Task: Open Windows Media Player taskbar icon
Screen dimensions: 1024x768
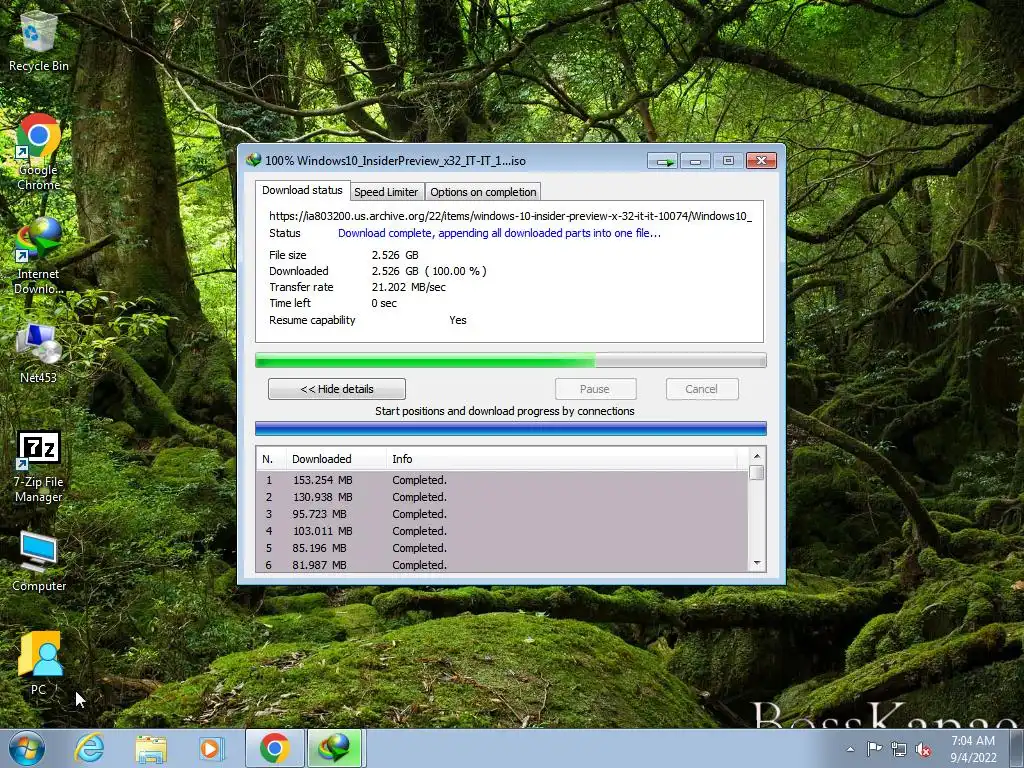Action: pos(211,748)
